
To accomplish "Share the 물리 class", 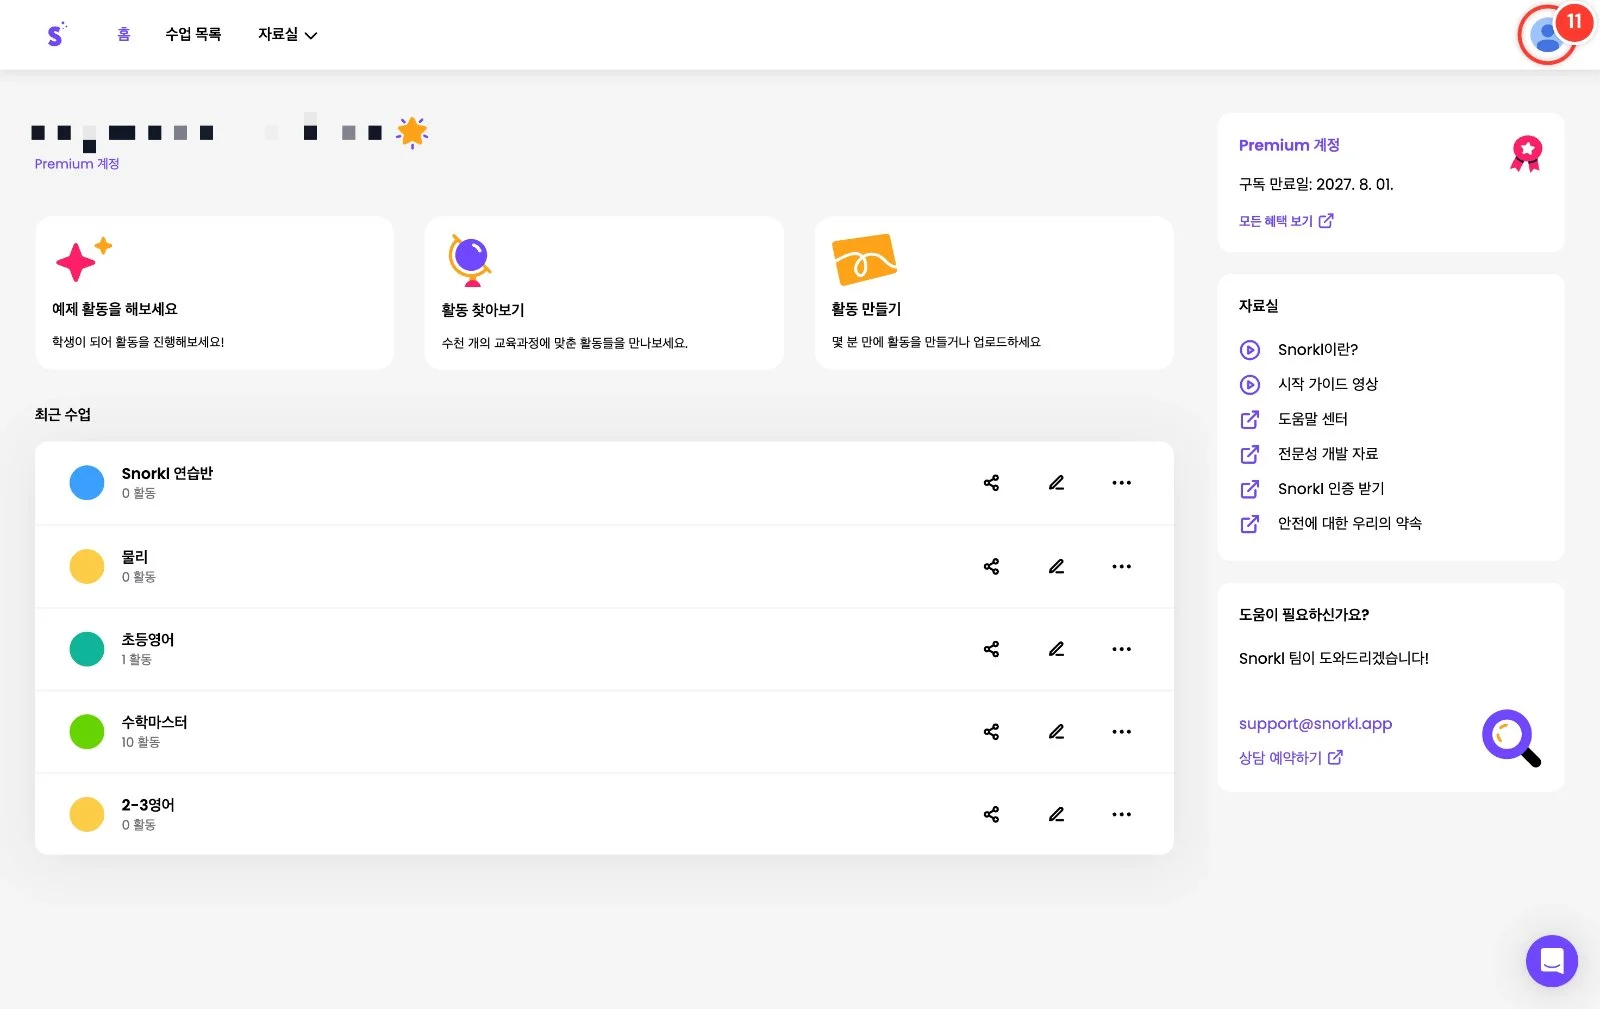I will (991, 566).
